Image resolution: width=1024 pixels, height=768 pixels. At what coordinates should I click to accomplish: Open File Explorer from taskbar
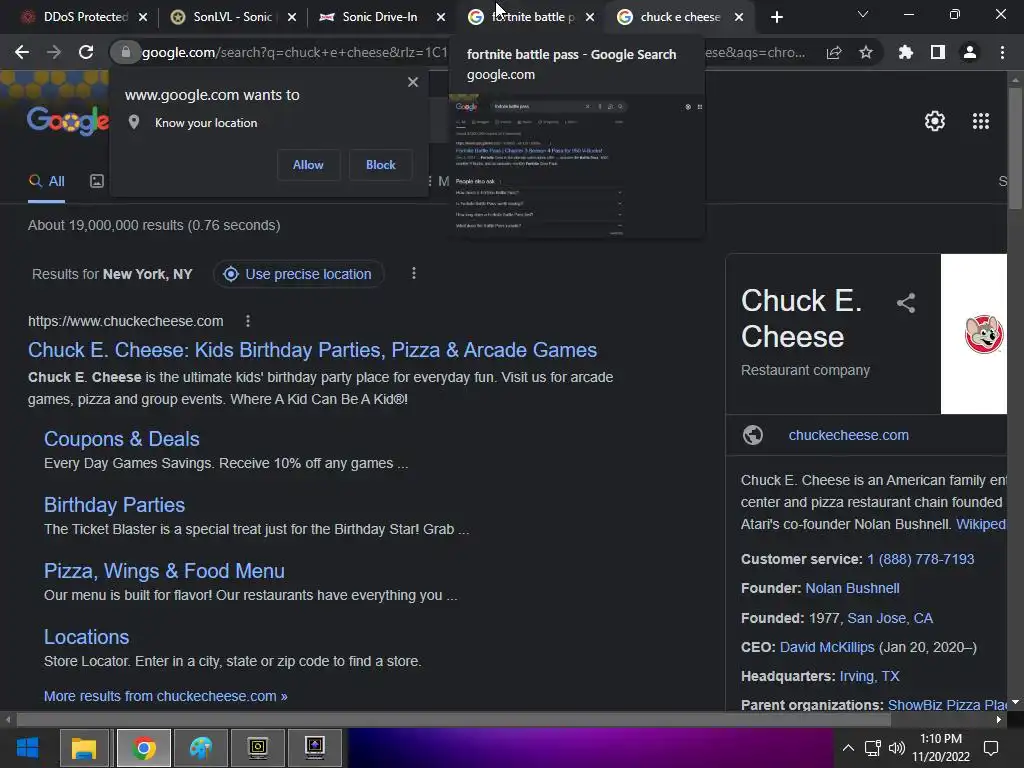84,747
